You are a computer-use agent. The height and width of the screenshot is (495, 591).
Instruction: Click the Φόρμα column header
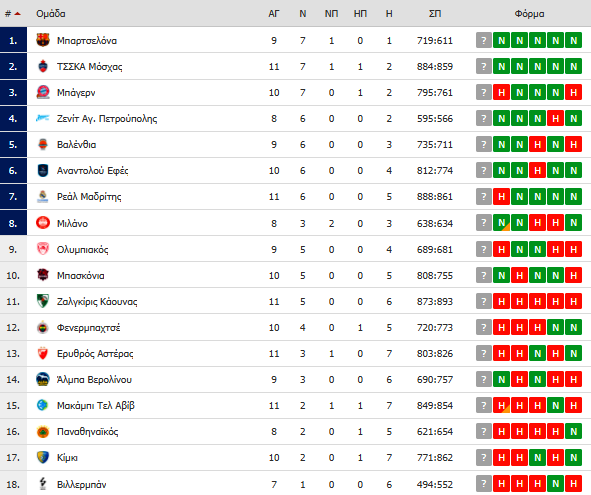[529, 14]
